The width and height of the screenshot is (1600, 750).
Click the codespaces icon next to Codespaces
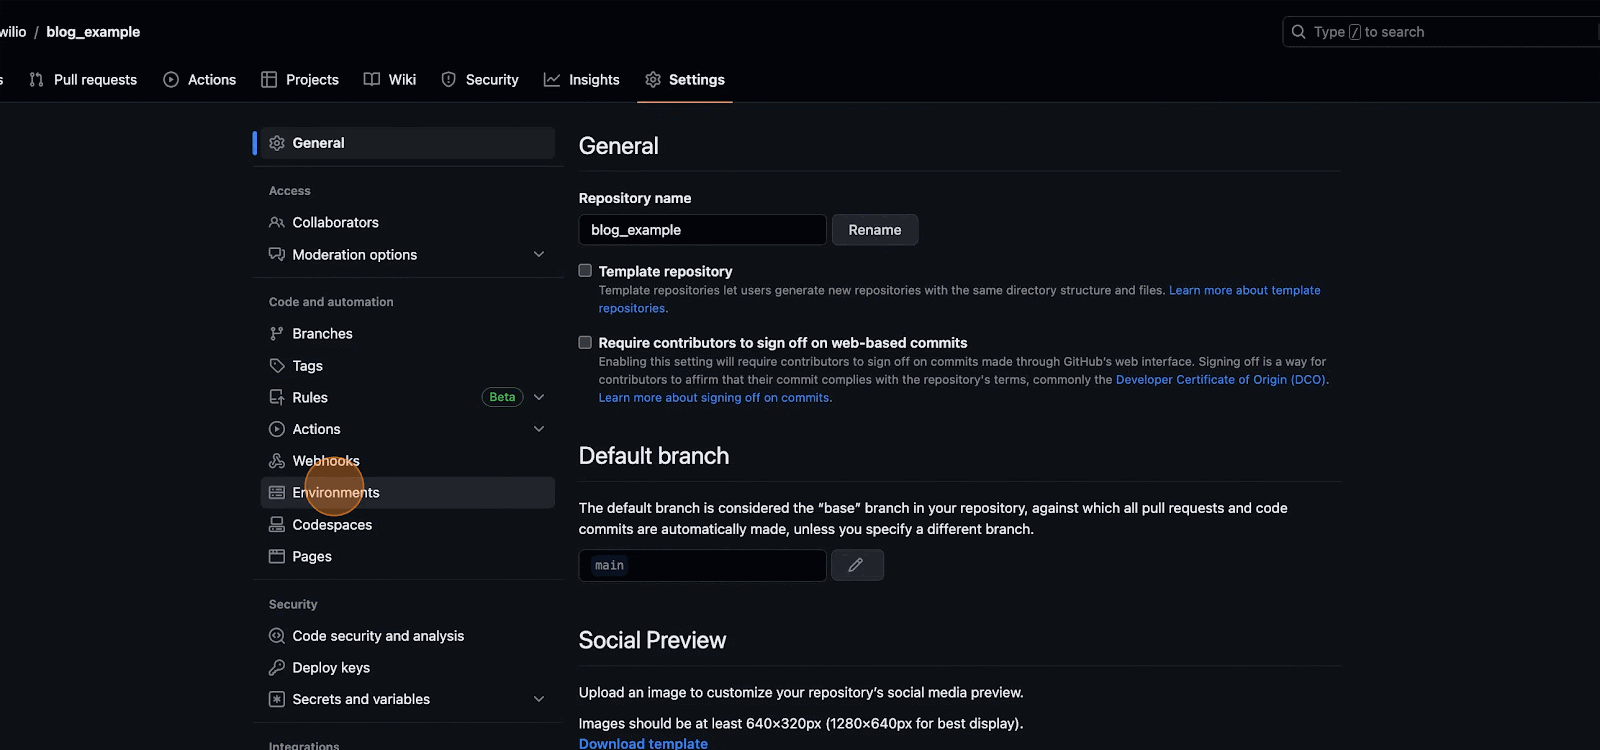[277, 524]
